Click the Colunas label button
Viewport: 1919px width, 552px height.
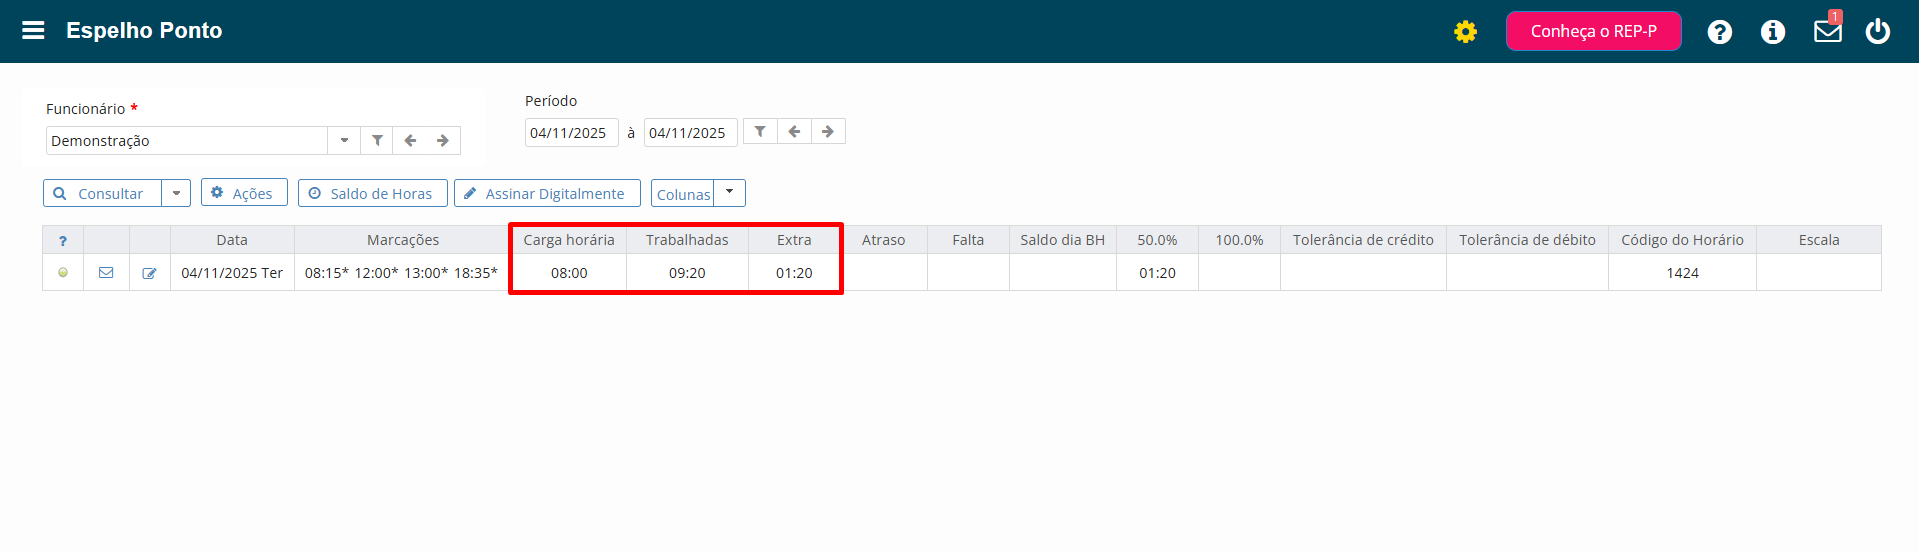[x=683, y=194]
